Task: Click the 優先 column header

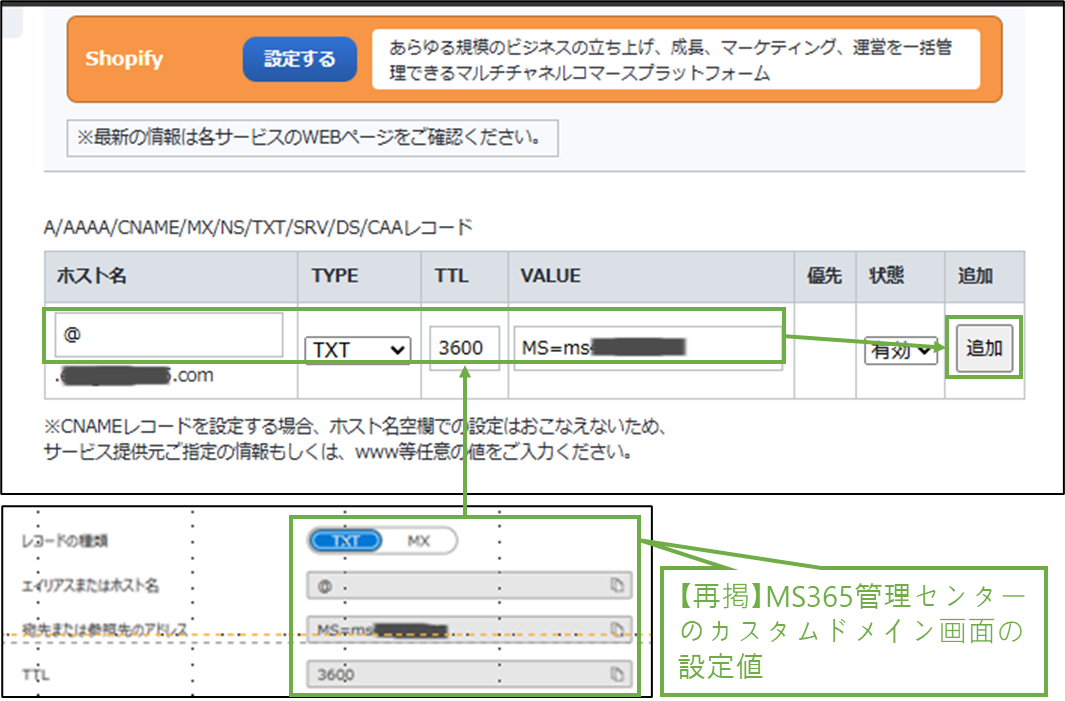Action: pyautogui.click(x=825, y=275)
